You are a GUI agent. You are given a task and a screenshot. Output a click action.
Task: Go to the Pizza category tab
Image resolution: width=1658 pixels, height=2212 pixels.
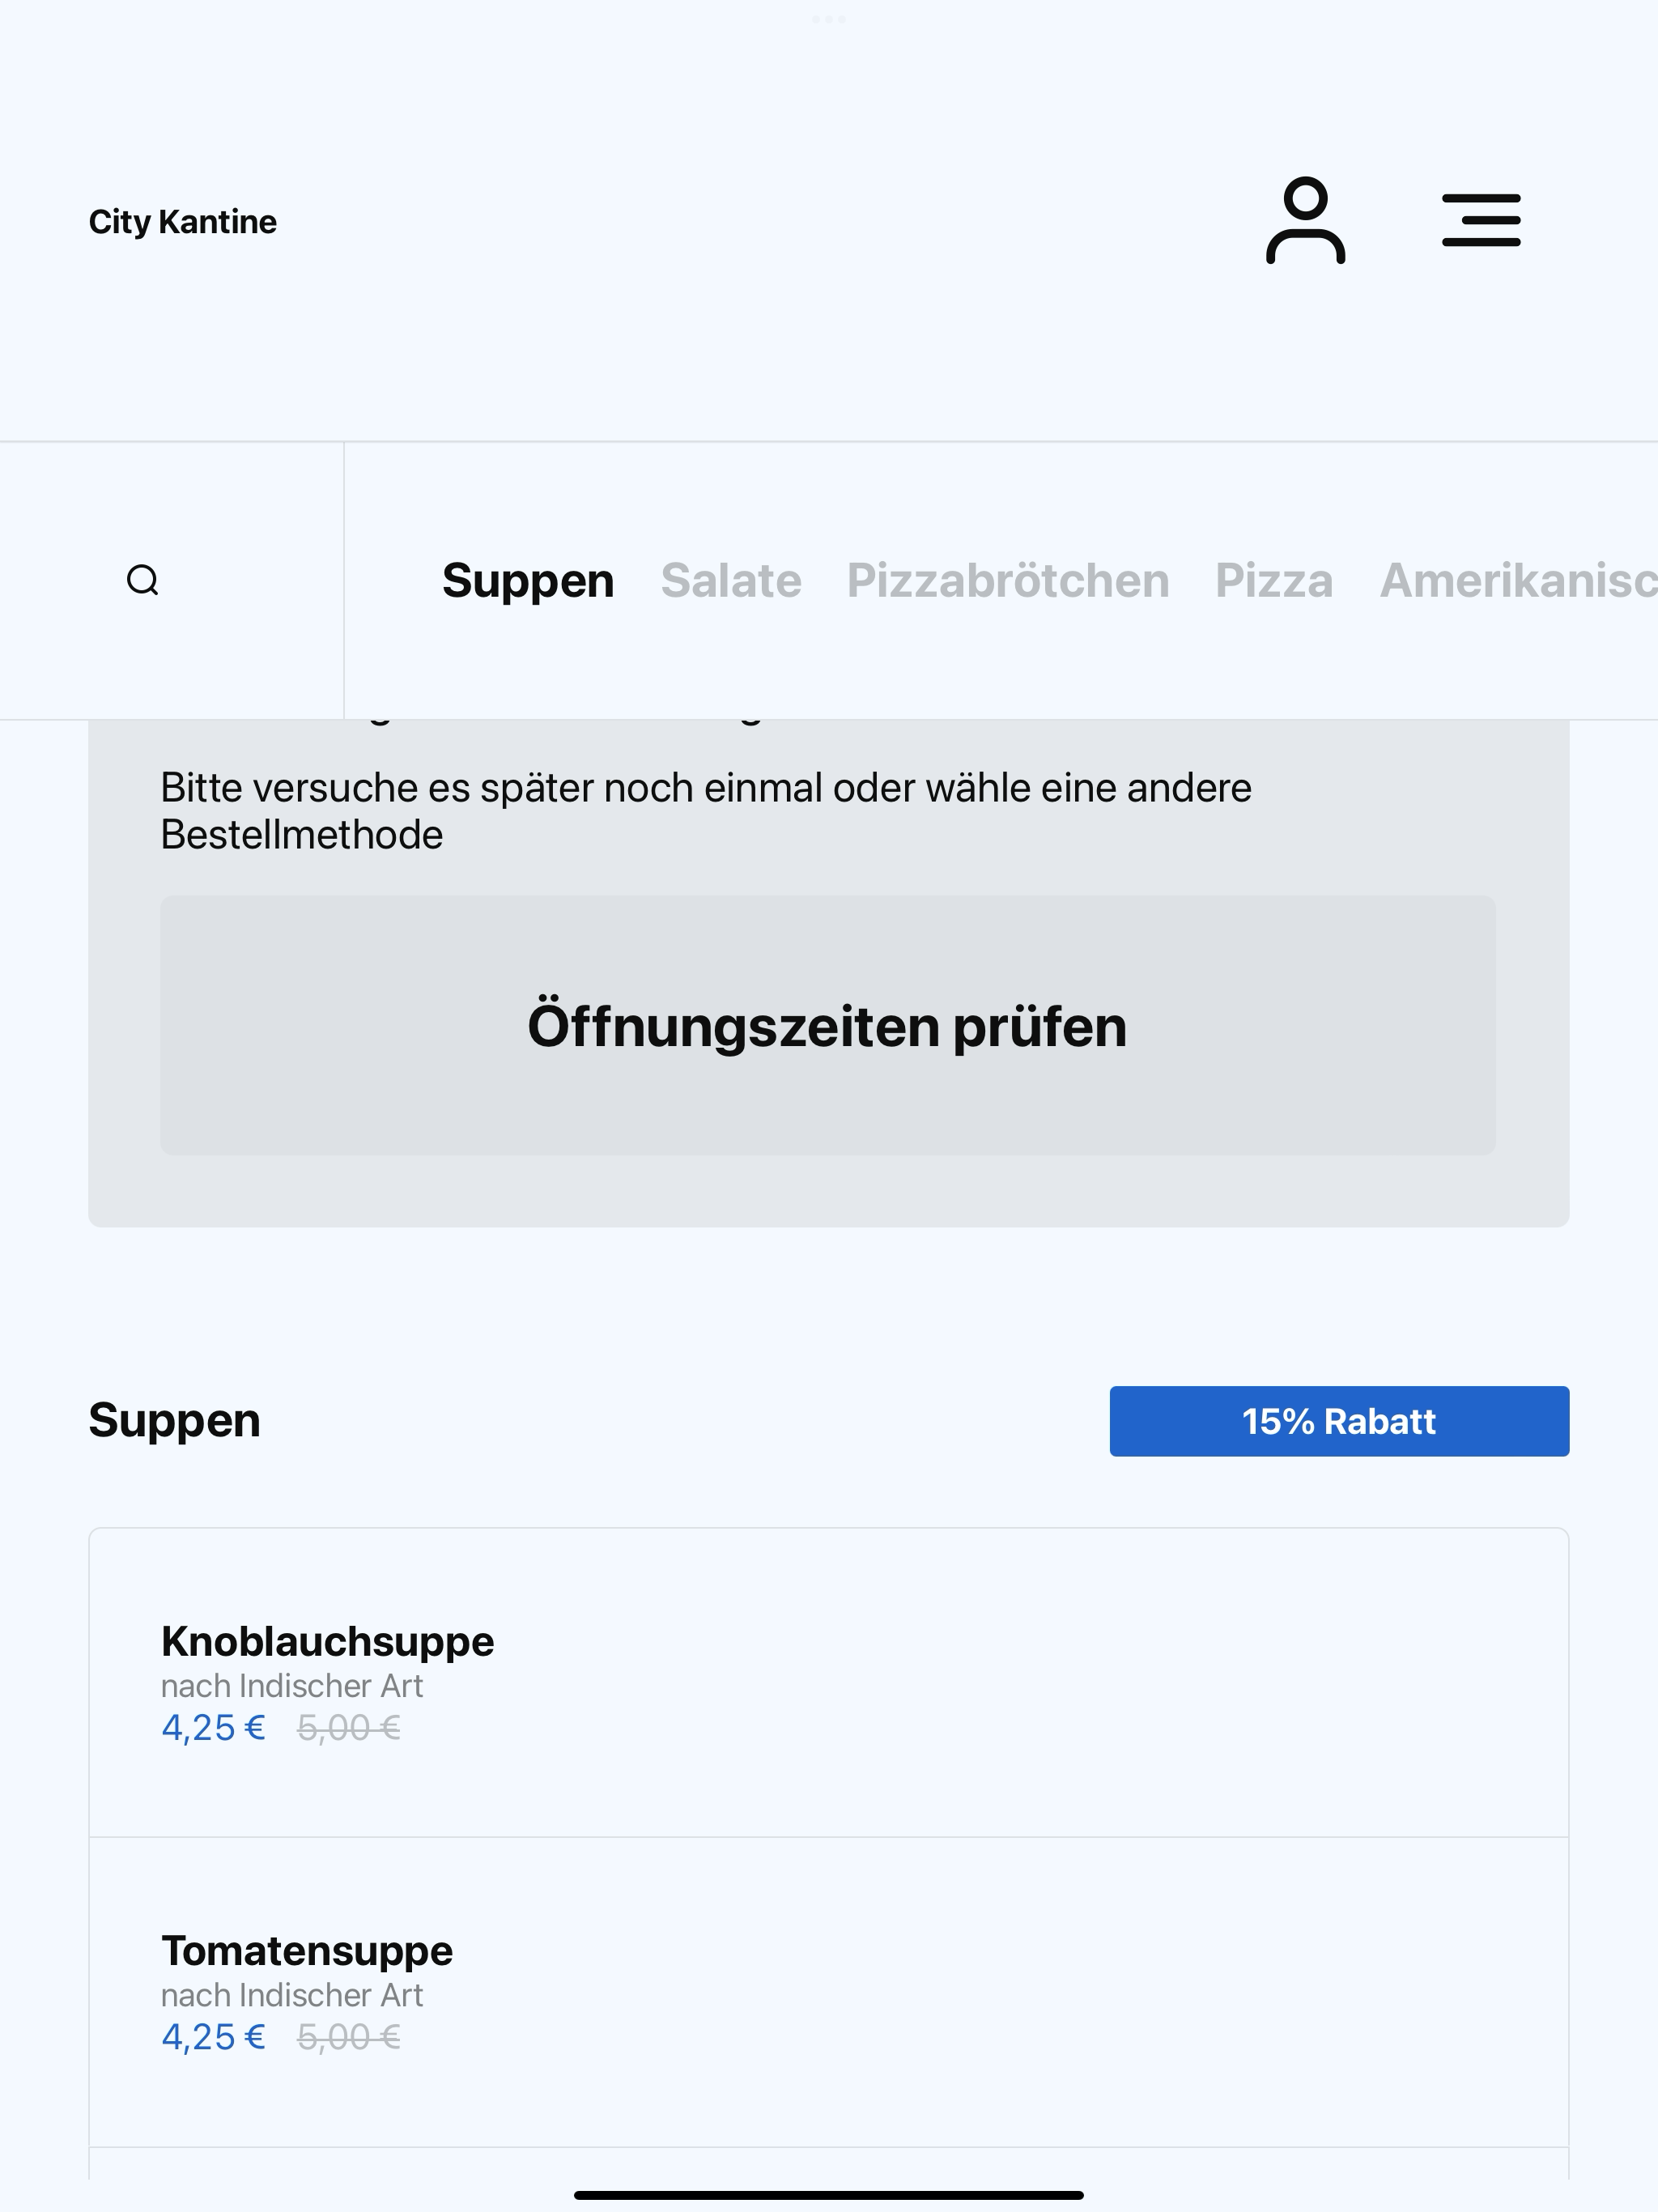(1274, 580)
